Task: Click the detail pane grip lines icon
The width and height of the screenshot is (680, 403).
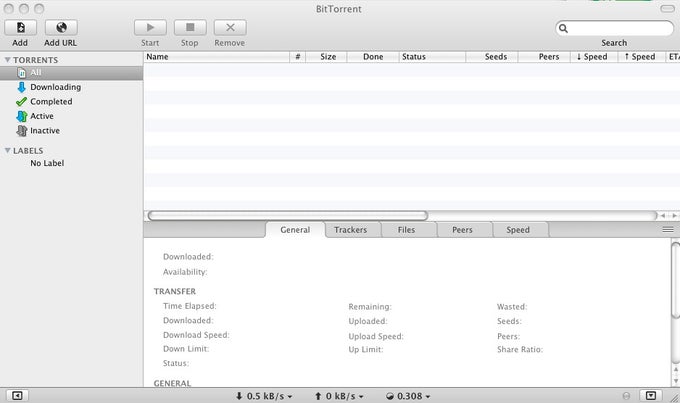Action: 668,229
